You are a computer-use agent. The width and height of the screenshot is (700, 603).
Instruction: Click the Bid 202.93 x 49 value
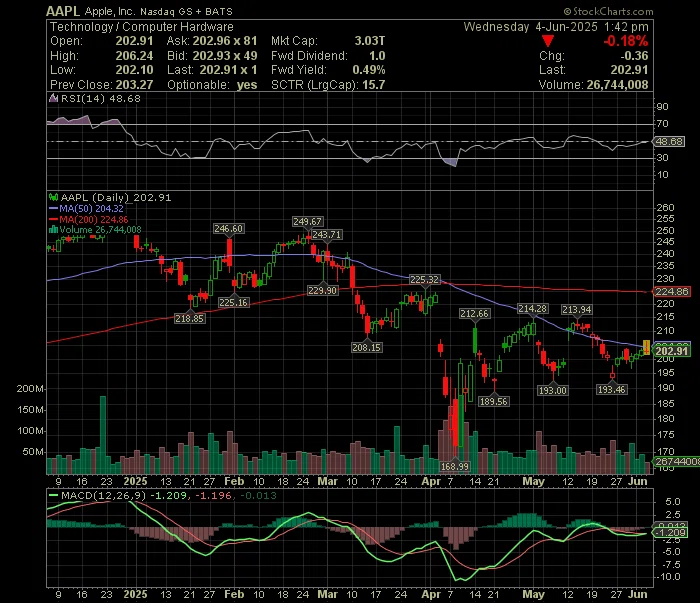[225, 56]
